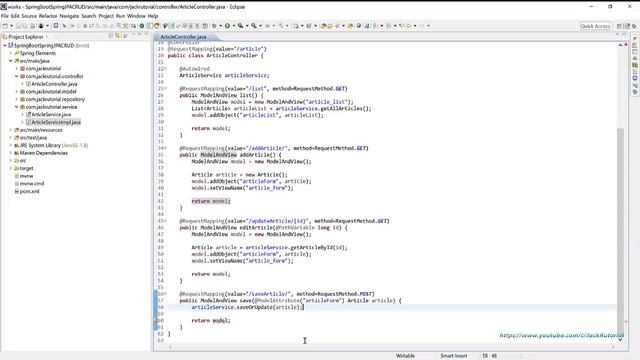Select the Project Explorer tab

tap(25, 37)
